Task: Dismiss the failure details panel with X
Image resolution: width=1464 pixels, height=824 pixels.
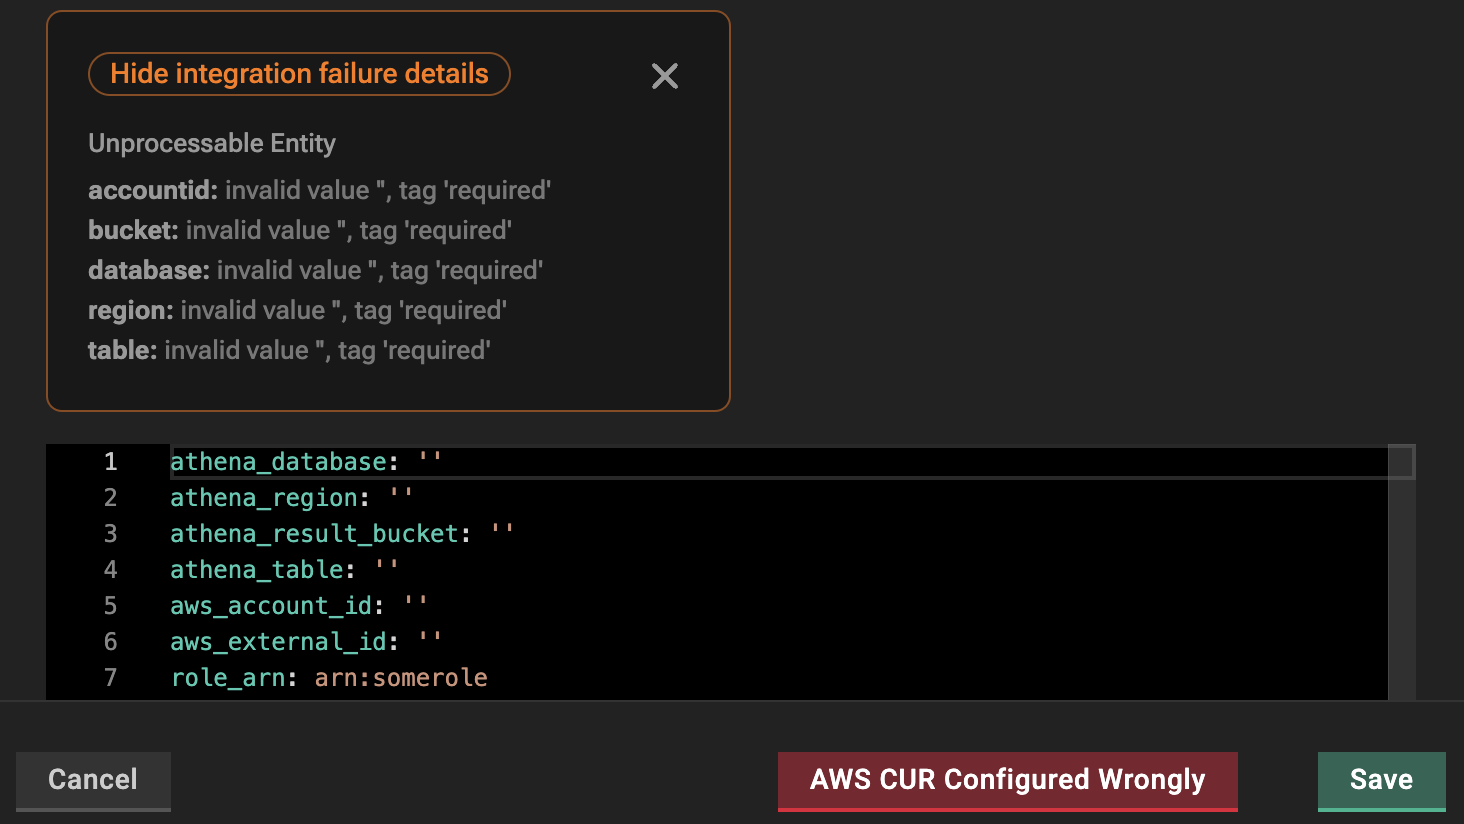Action: [665, 76]
